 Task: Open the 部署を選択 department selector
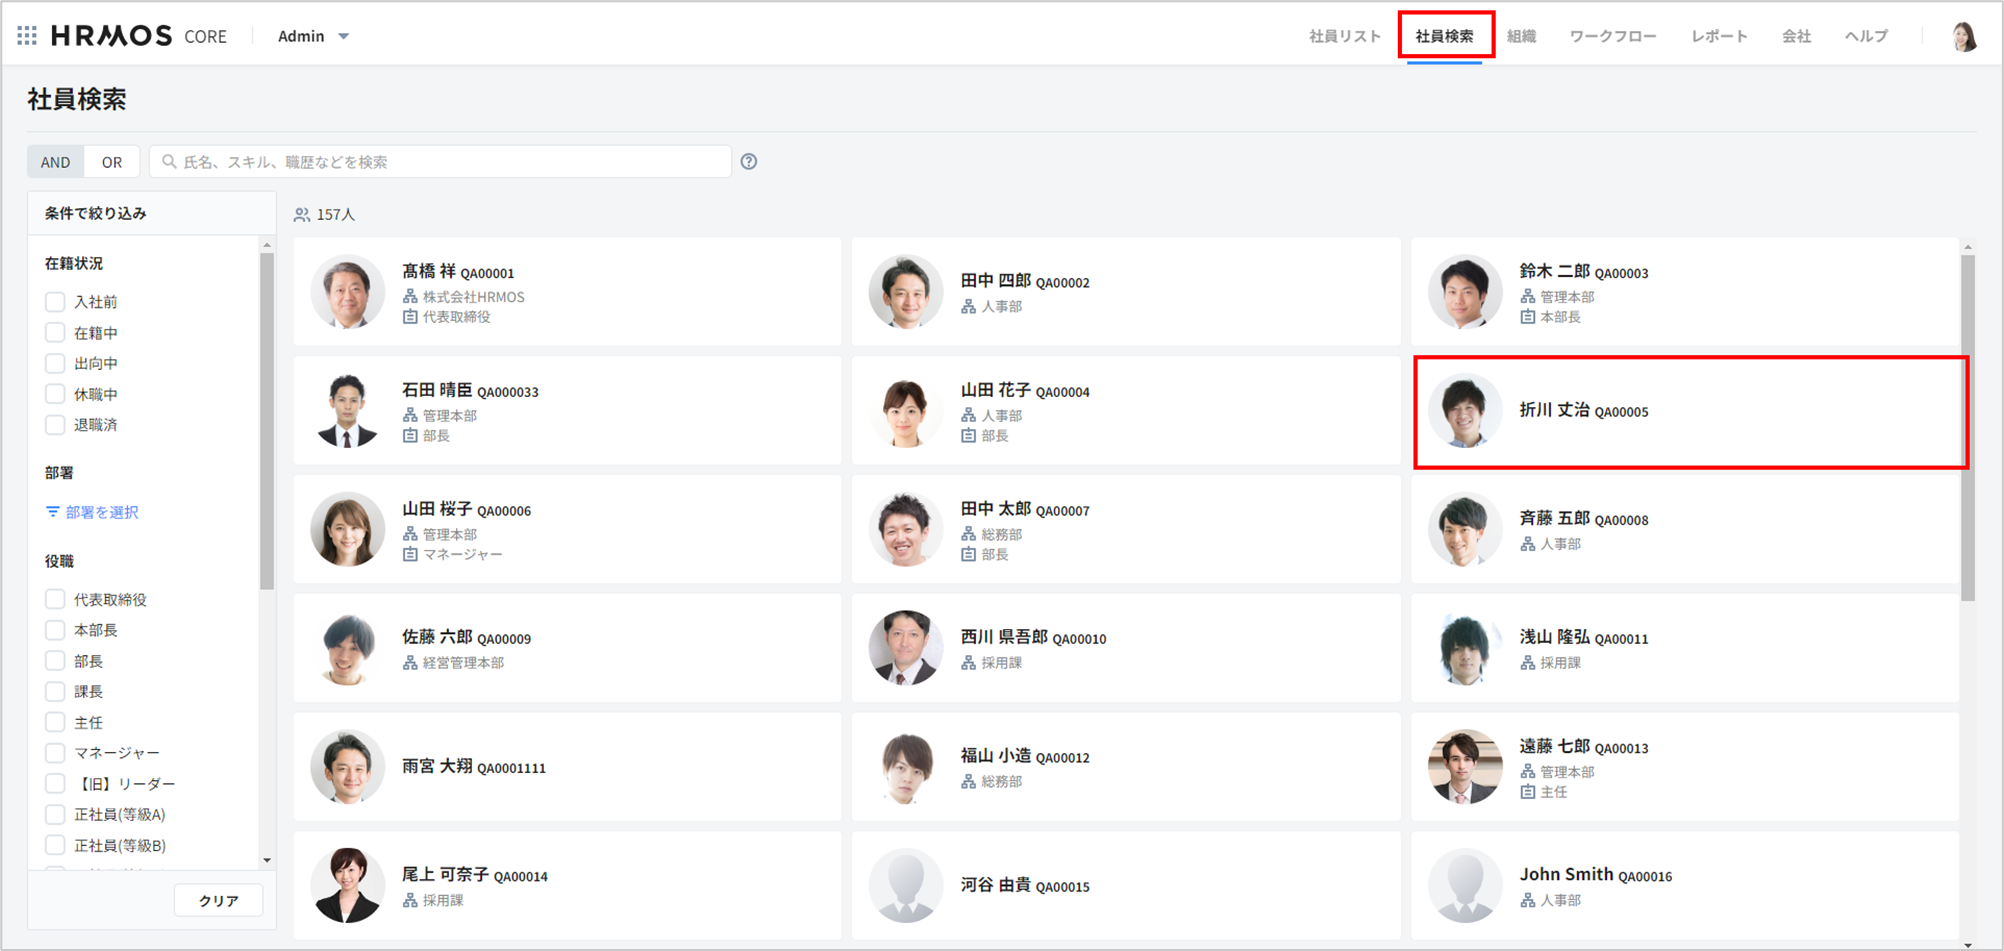coord(101,512)
